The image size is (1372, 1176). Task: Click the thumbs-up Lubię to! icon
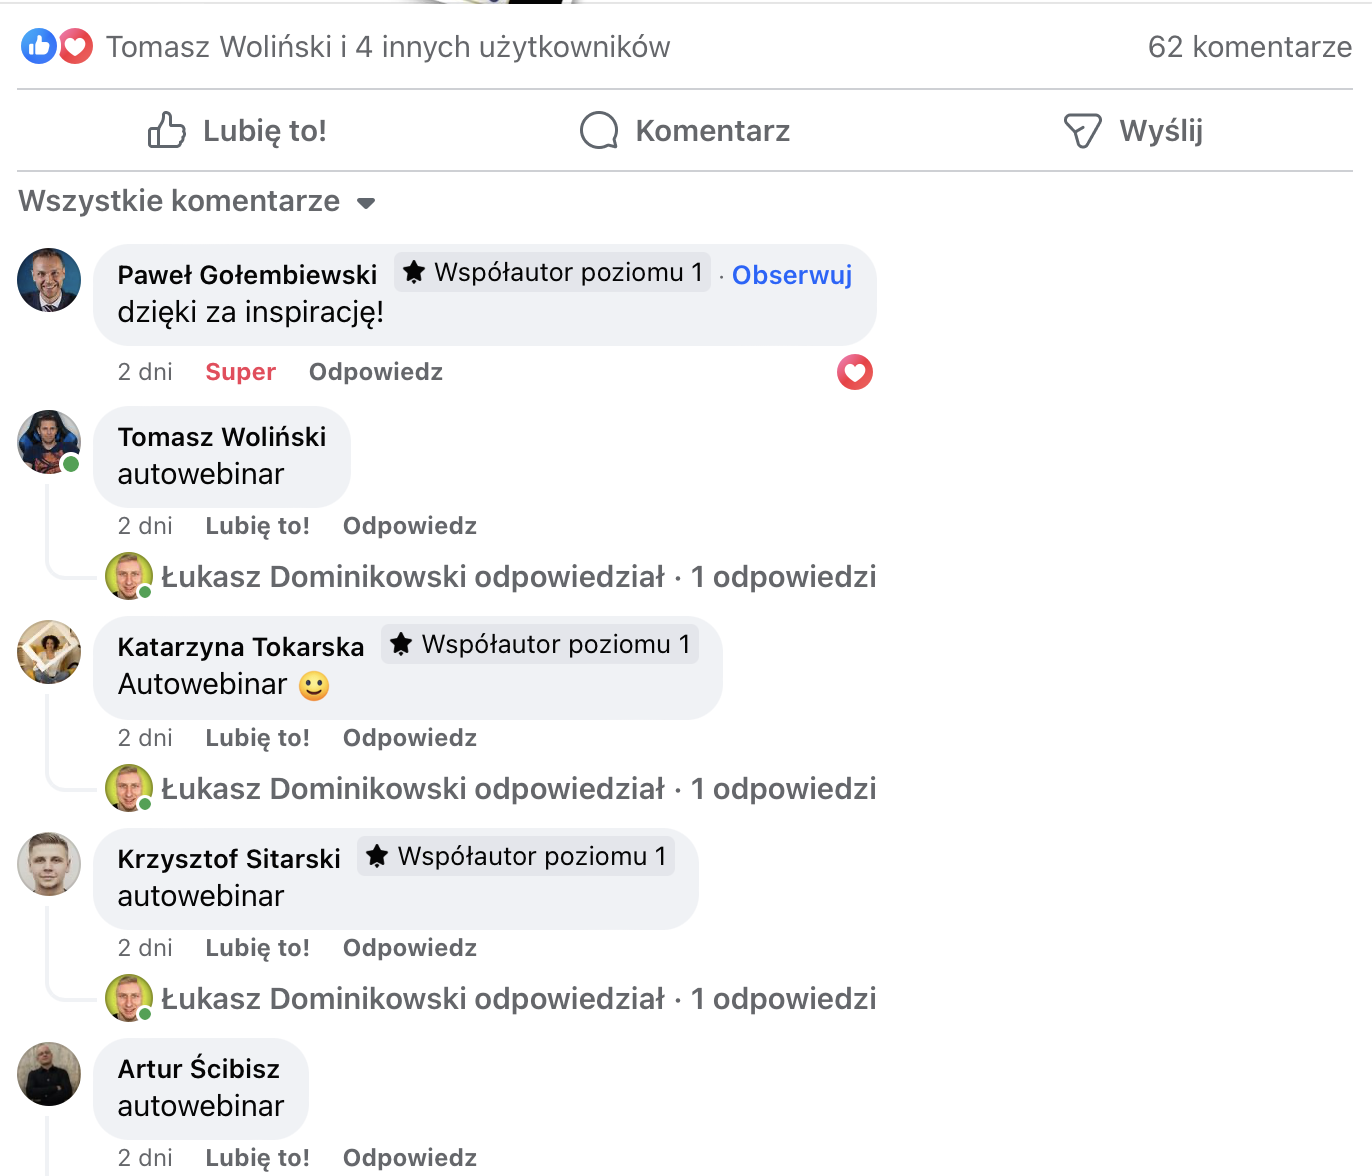(x=167, y=130)
